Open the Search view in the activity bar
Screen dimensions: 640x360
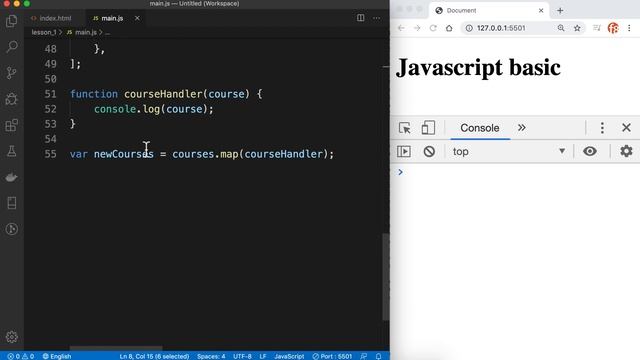pos(12,47)
